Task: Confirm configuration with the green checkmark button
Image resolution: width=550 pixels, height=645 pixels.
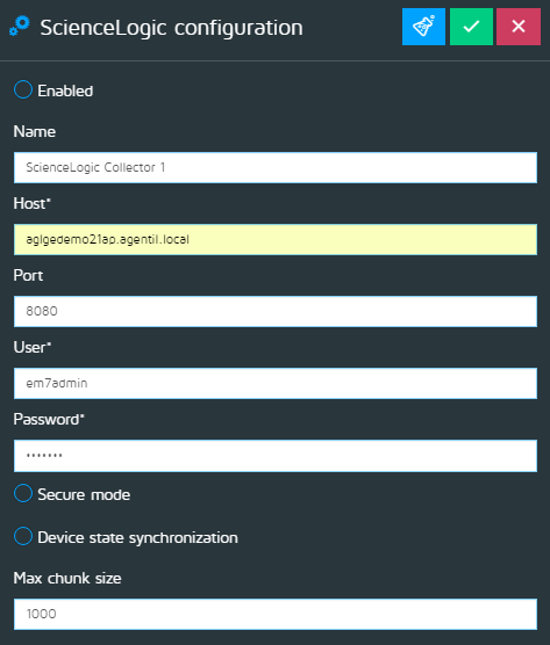Action: (471, 27)
